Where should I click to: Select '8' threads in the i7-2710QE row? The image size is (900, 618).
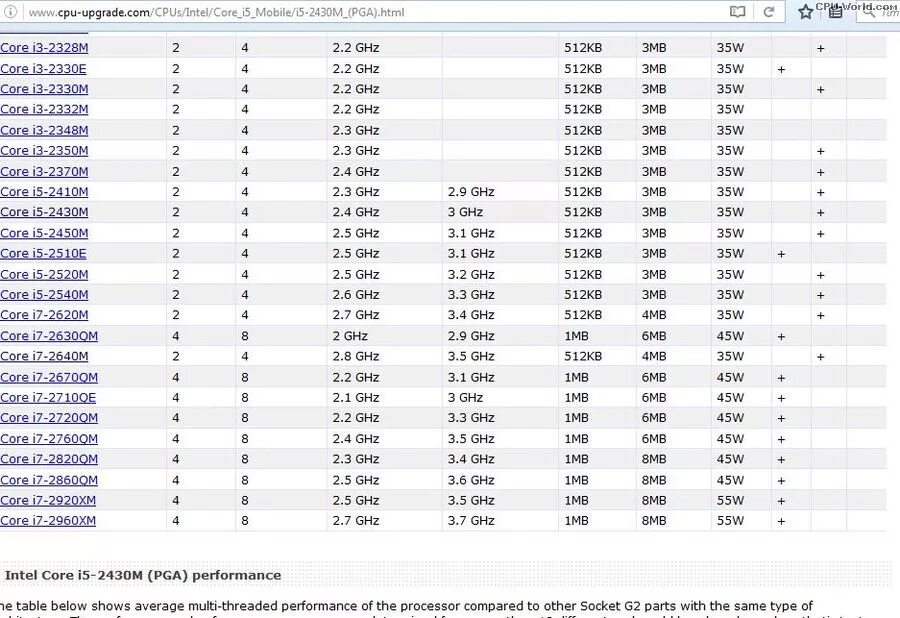click(x=245, y=397)
